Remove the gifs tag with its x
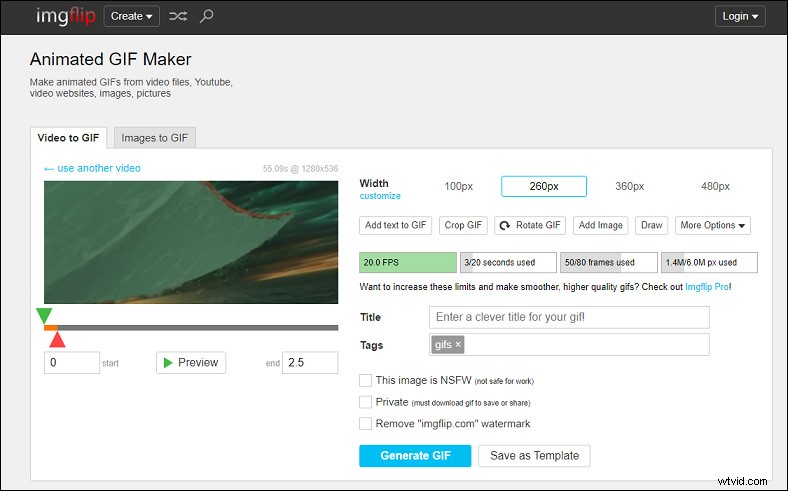This screenshot has height=491, width=788. tap(458, 344)
